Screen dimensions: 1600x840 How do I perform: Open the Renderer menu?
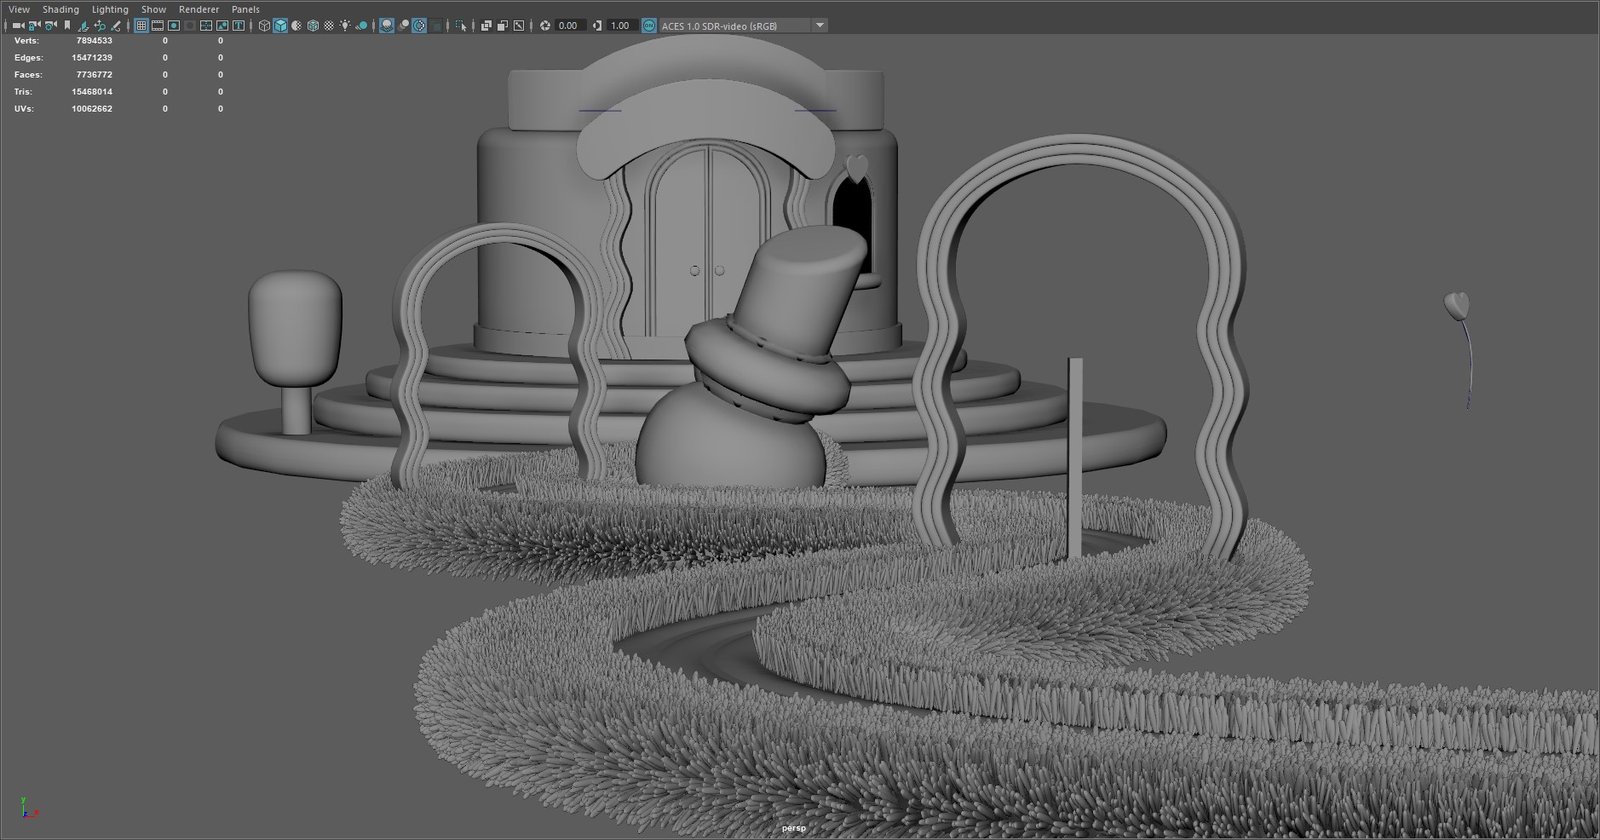(x=199, y=9)
